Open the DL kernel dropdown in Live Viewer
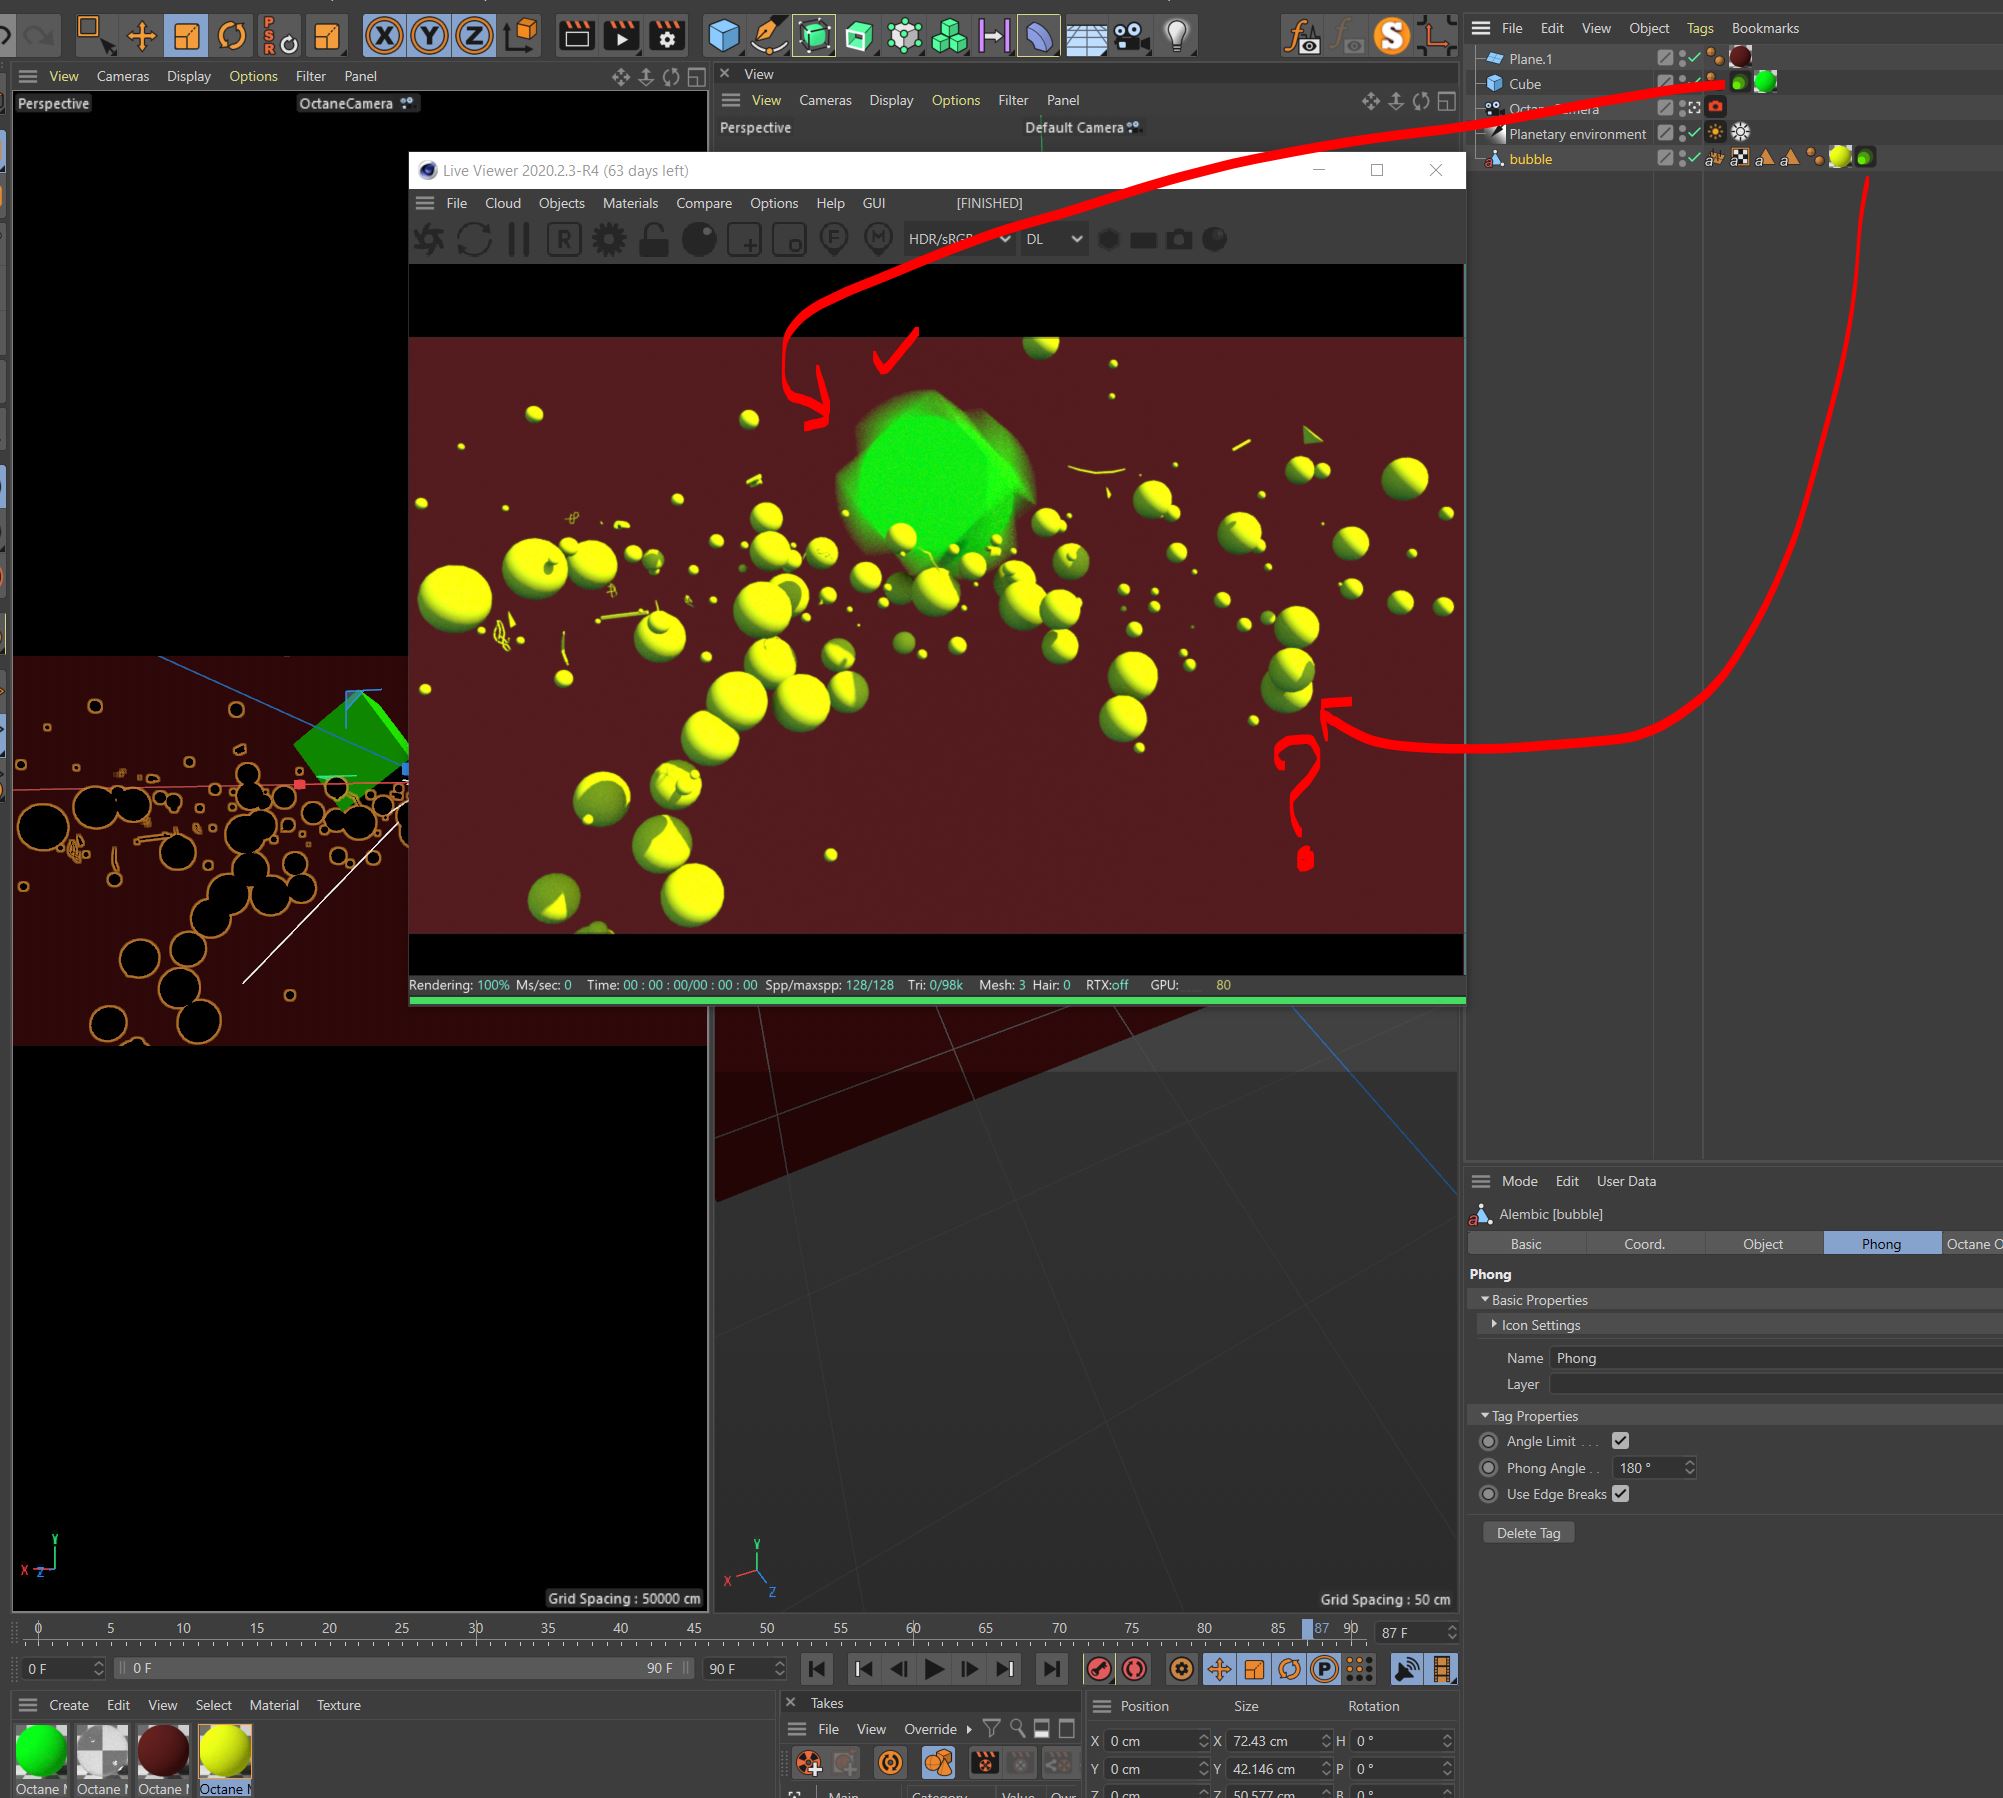Screen dimensions: 2003x1798 click(x=1053, y=239)
